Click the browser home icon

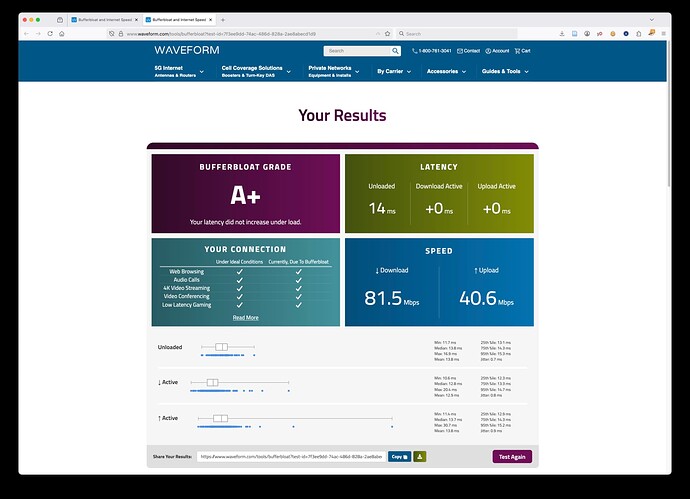[62, 33]
